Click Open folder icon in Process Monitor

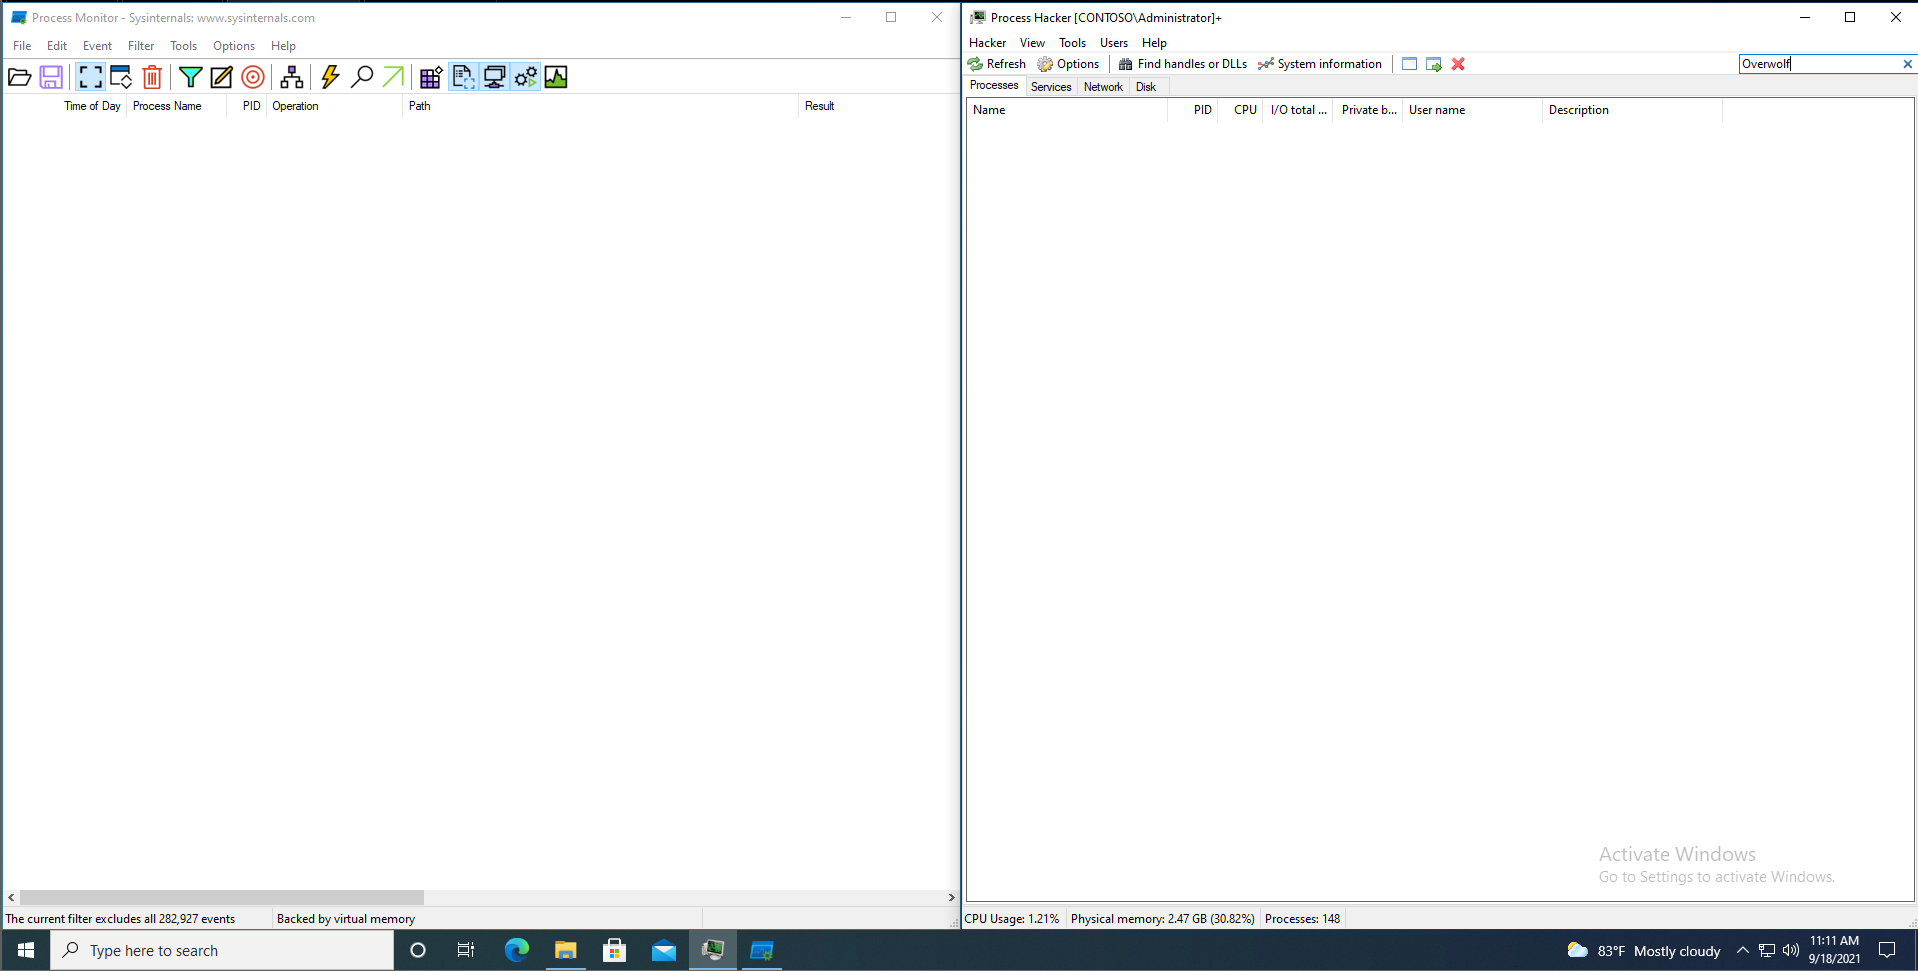pos(19,77)
